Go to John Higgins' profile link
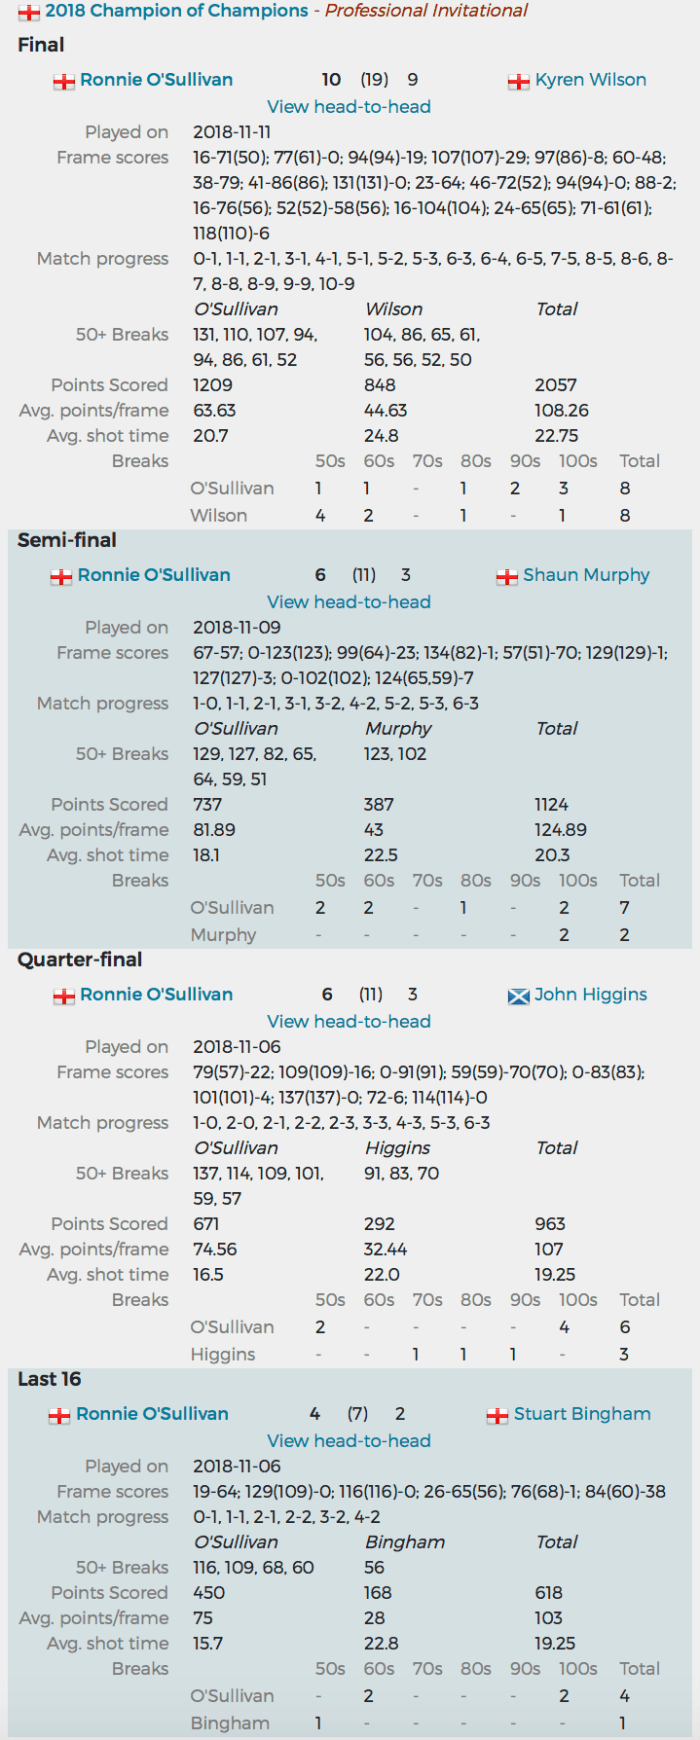The width and height of the screenshot is (700, 1740). tap(590, 995)
